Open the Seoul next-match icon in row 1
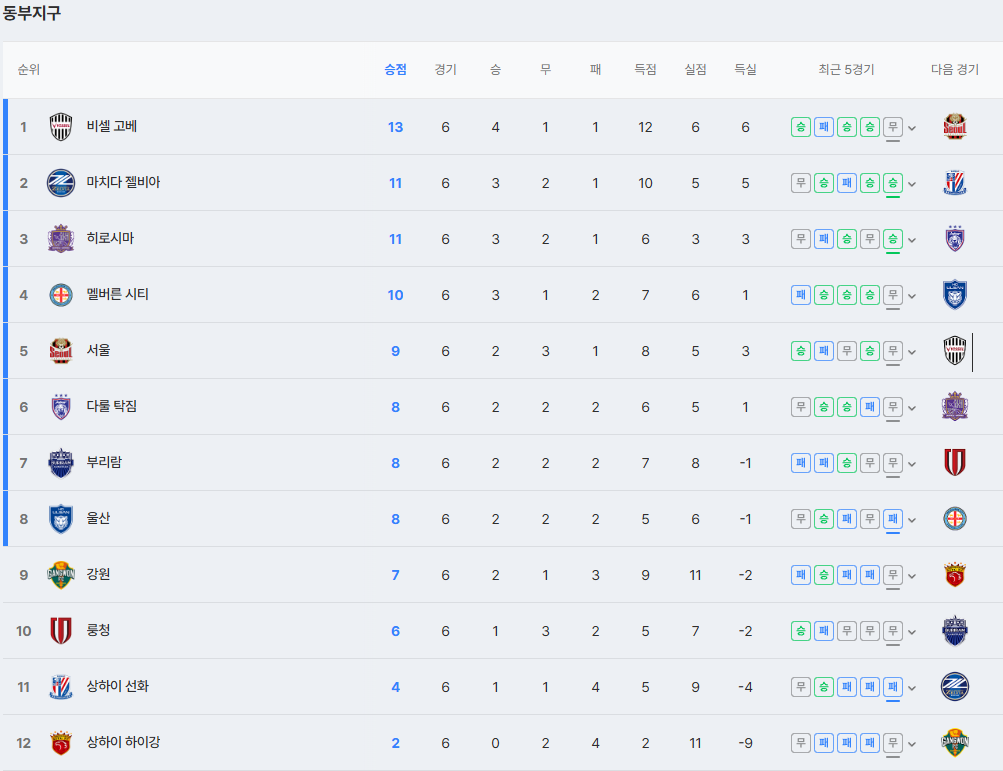Screen dimensions: 1003x771 954,127
